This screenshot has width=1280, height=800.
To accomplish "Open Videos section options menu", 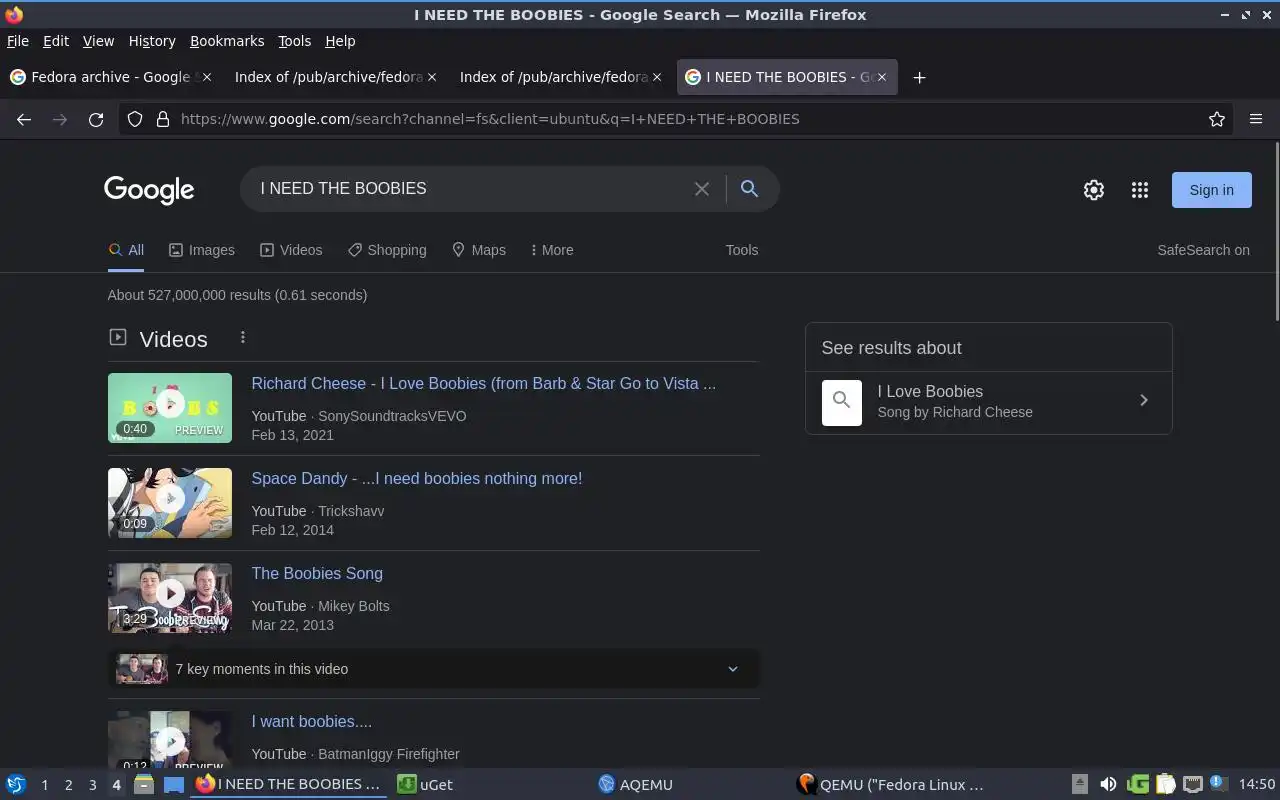I will point(242,338).
